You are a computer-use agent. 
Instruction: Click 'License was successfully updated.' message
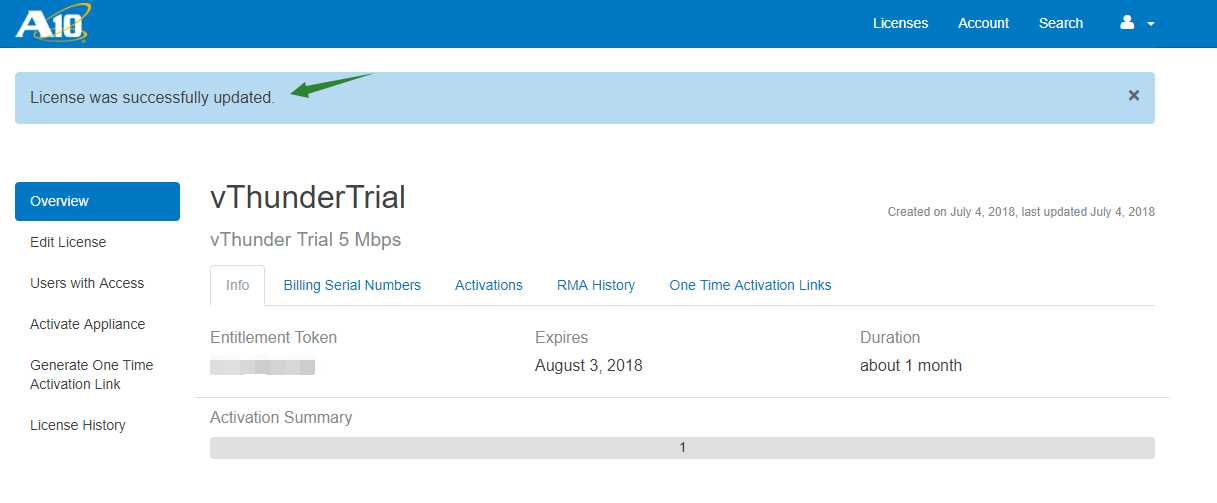tap(152, 98)
